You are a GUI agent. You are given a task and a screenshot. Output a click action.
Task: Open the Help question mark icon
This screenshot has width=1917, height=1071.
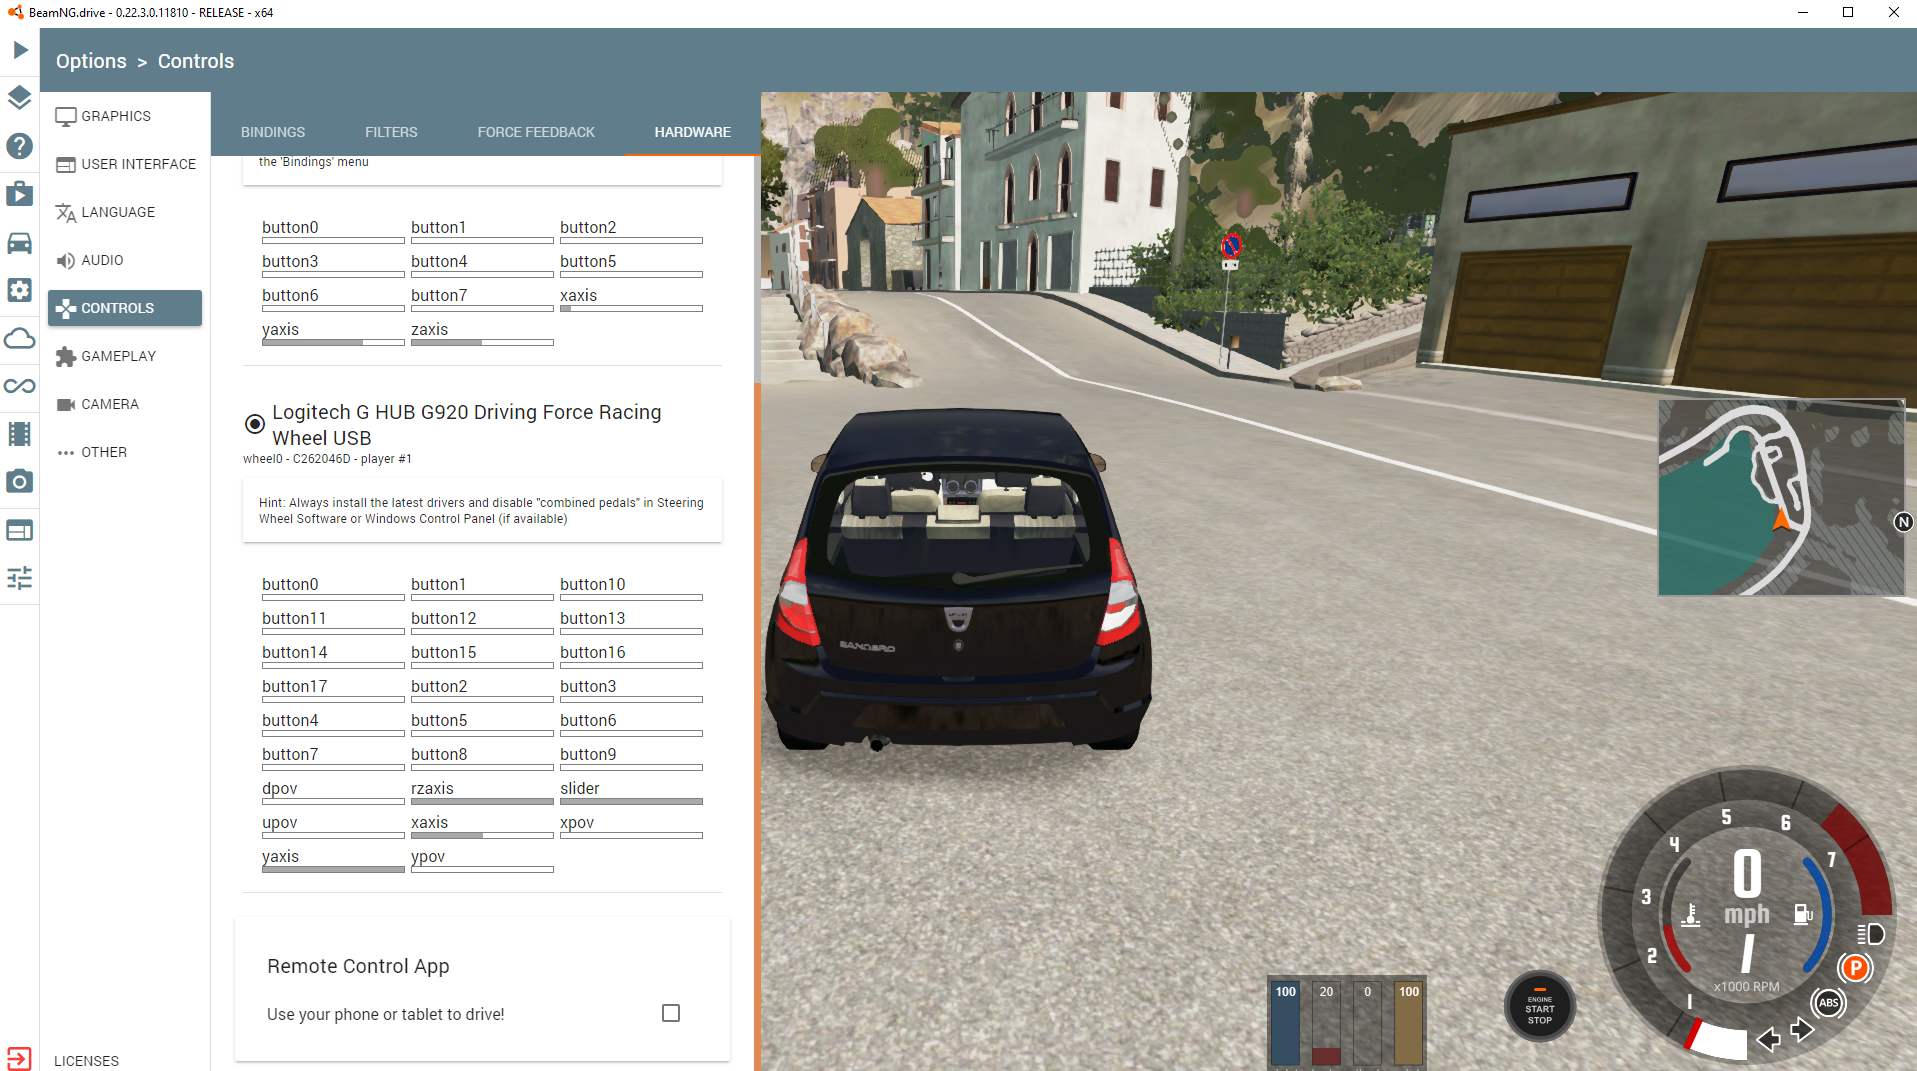tap(20, 146)
